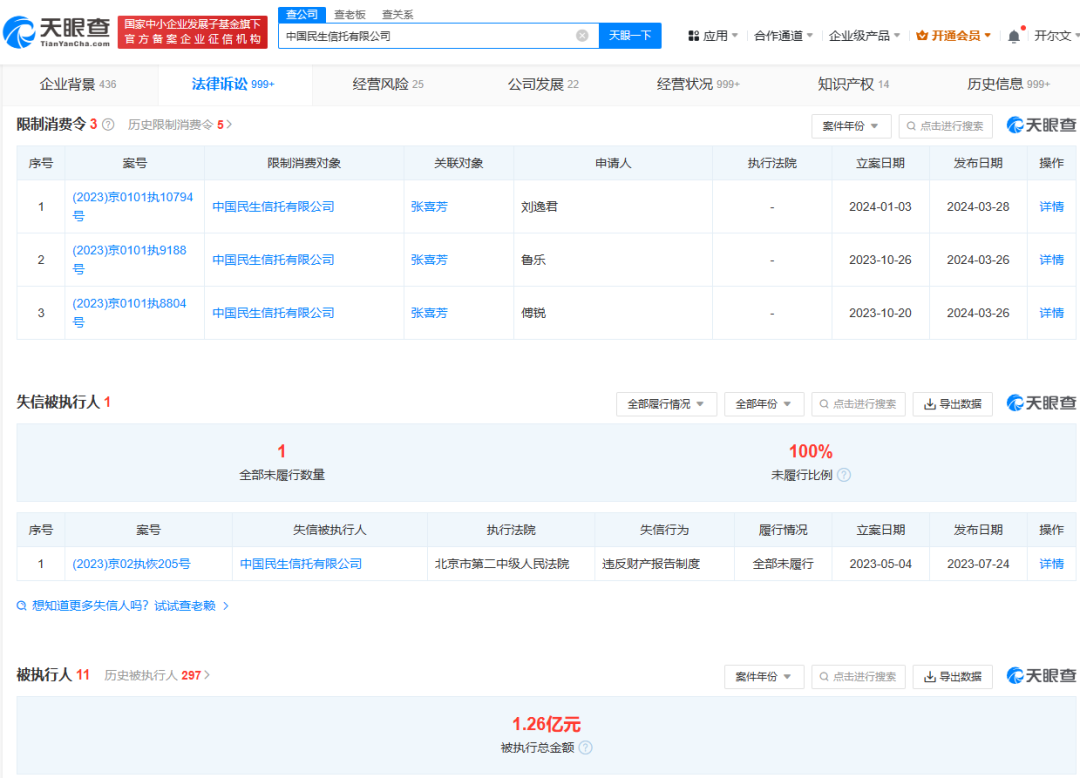This screenshot has height=778, width=1080.
Task: Open the 案件年份 dropdown in 限制消费令 section
Action: pos(851,125)
